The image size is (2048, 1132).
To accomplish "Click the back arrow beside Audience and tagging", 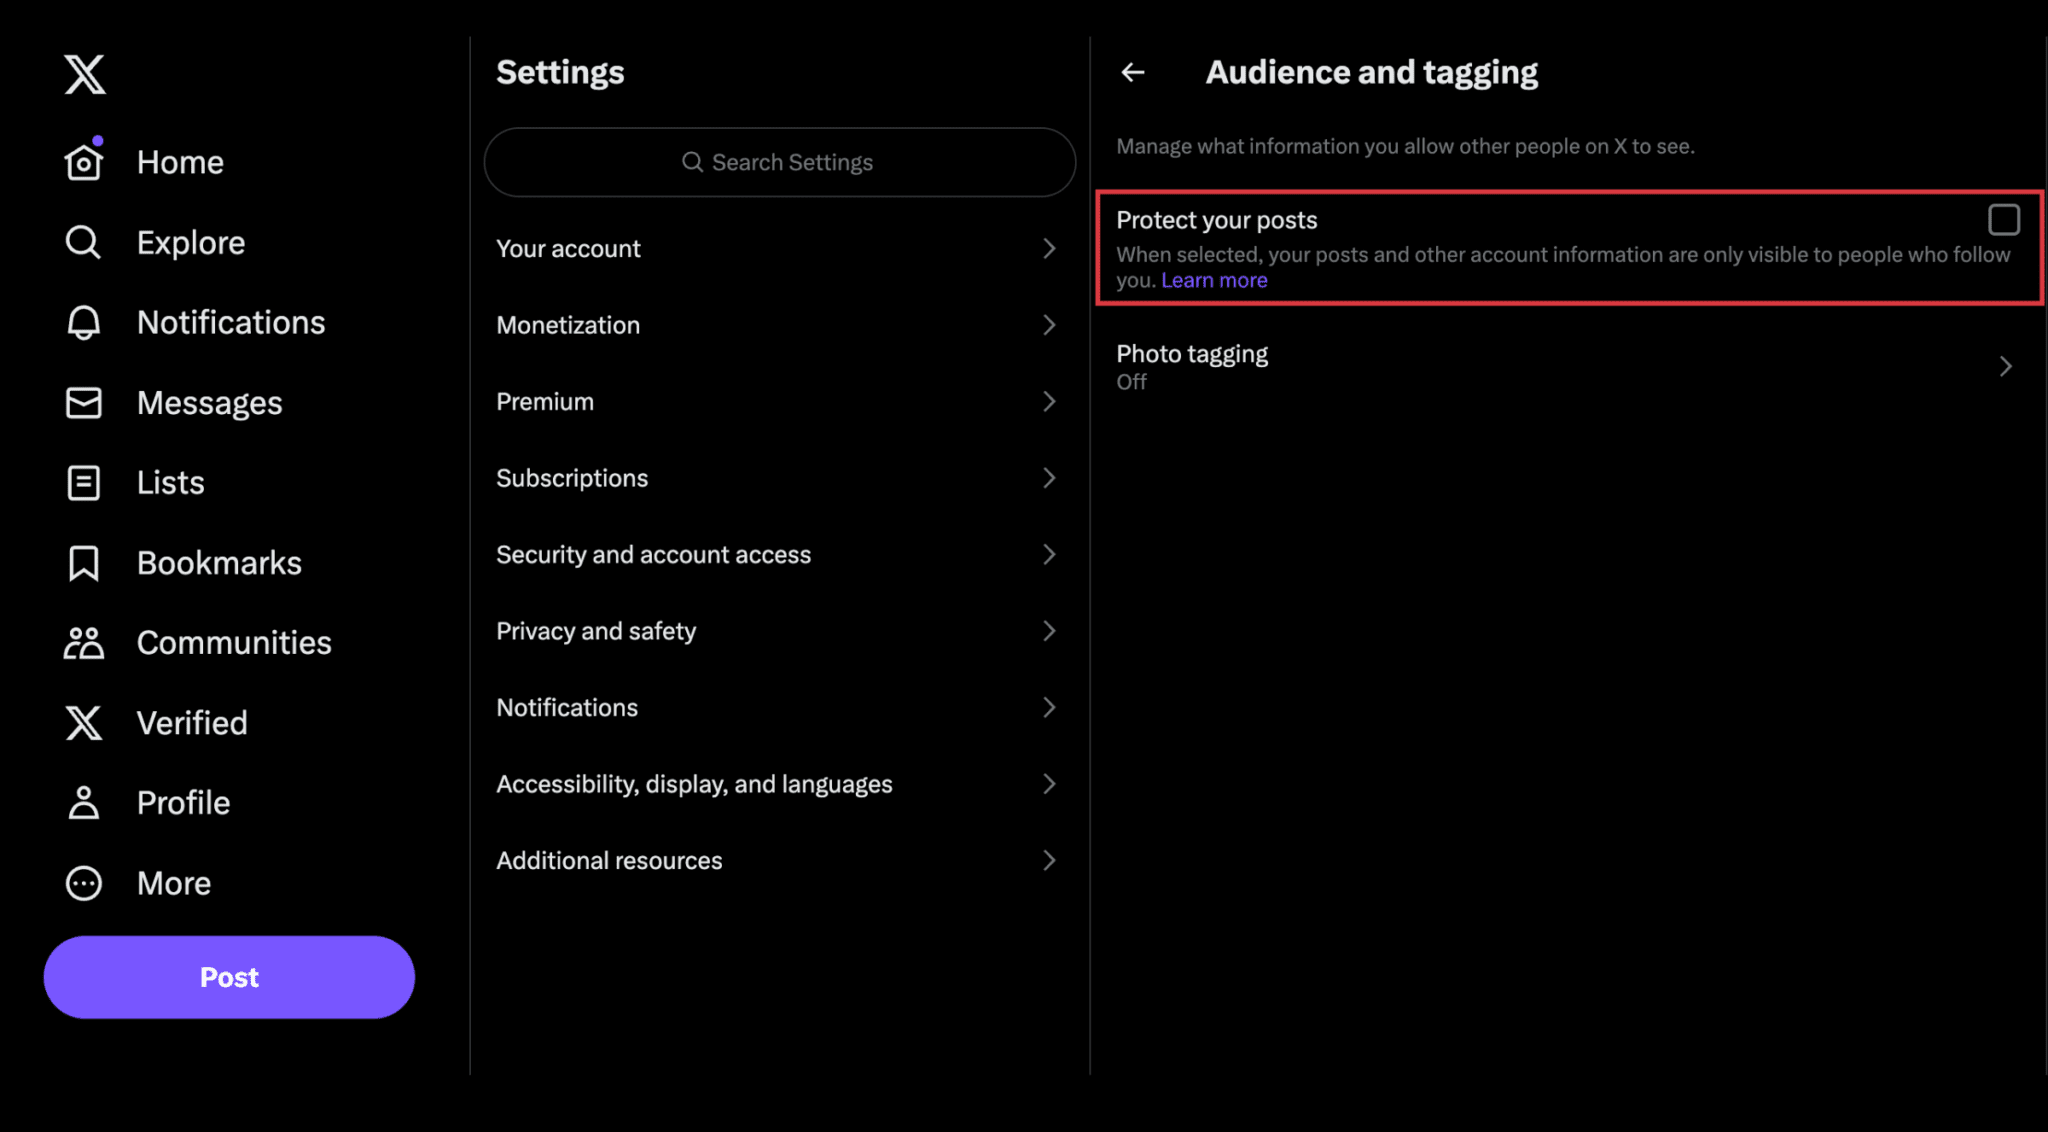I will tap(1133, 72).
